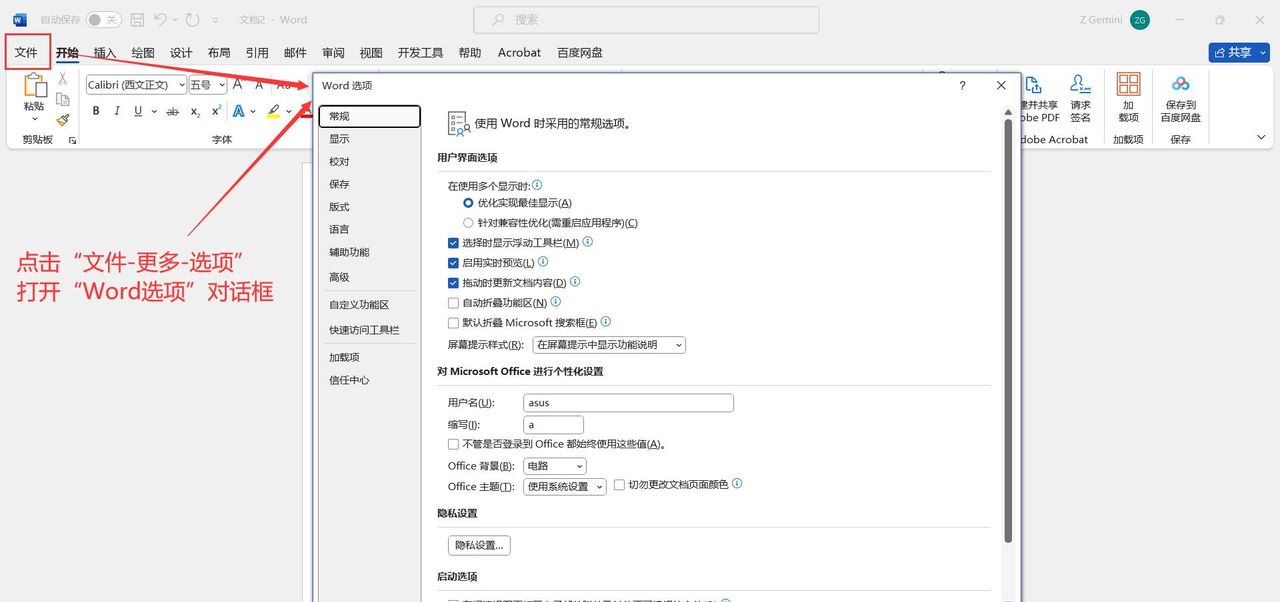Click the Cut scissors icon
This screenshot has width=1280, height=602.
(63, 78)
